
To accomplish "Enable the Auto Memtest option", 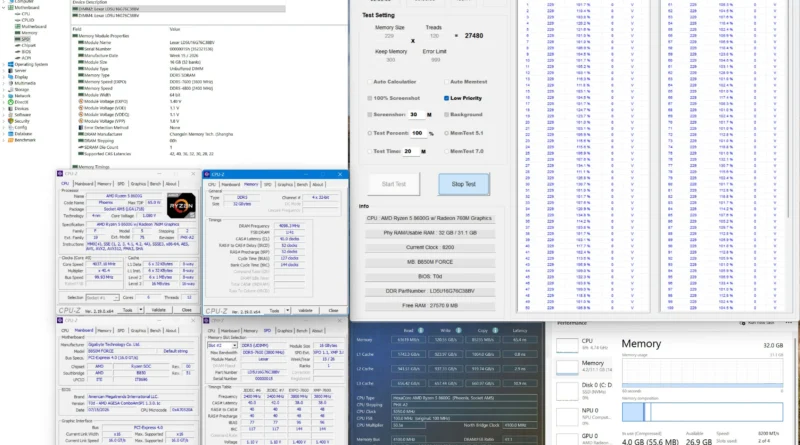I will pyautogui.click(x=446, y=82).
